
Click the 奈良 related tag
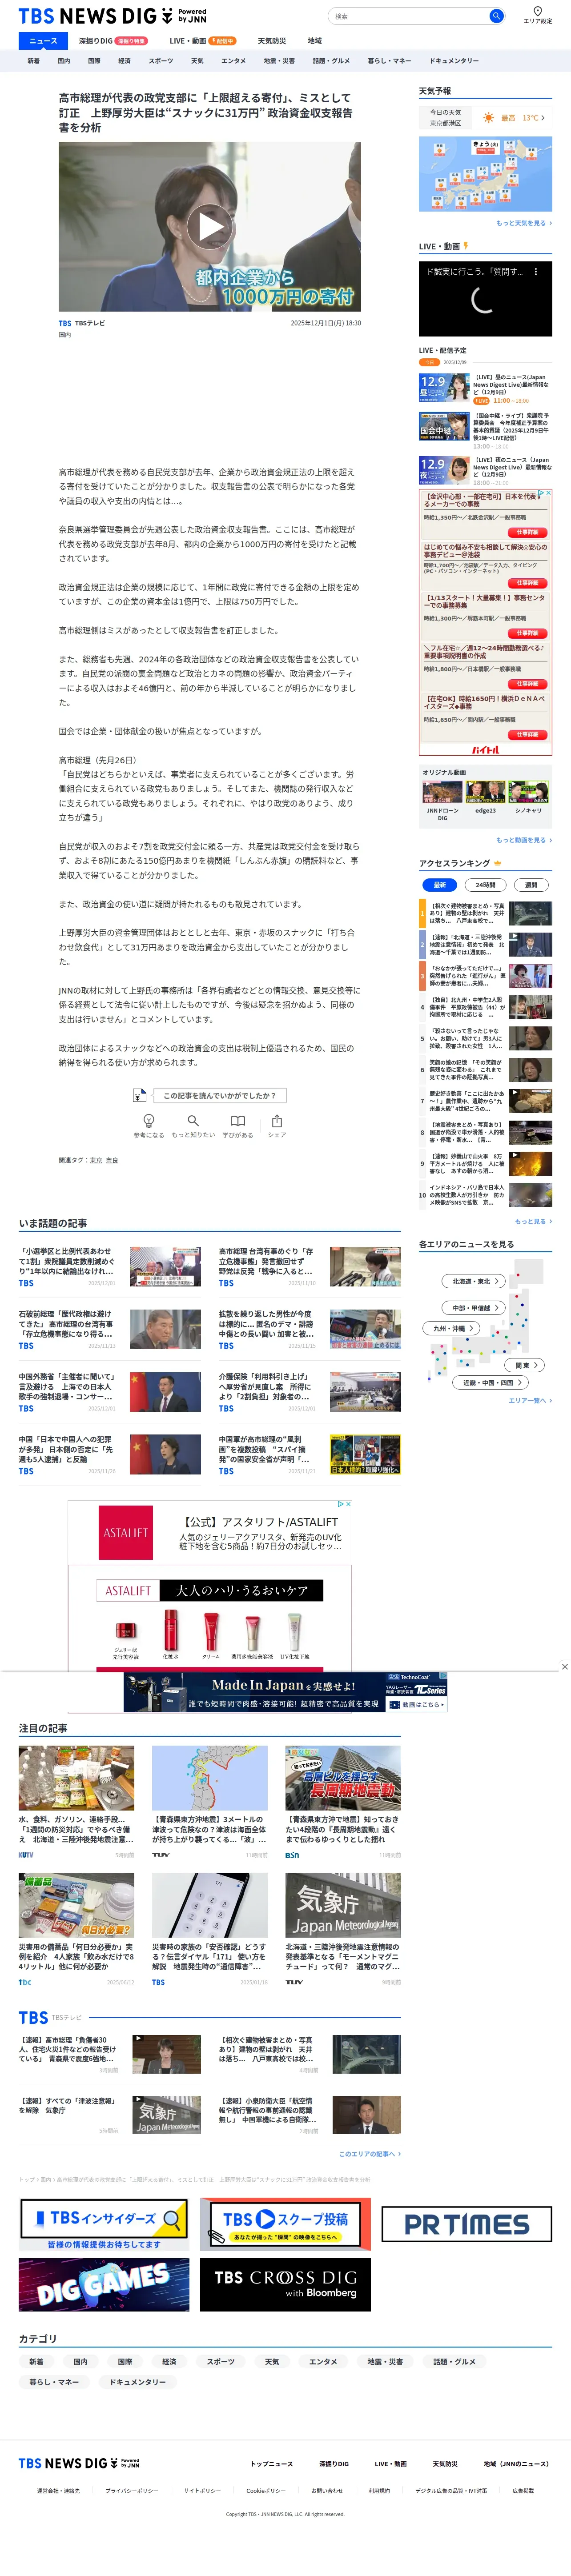tap(112, 1160)
